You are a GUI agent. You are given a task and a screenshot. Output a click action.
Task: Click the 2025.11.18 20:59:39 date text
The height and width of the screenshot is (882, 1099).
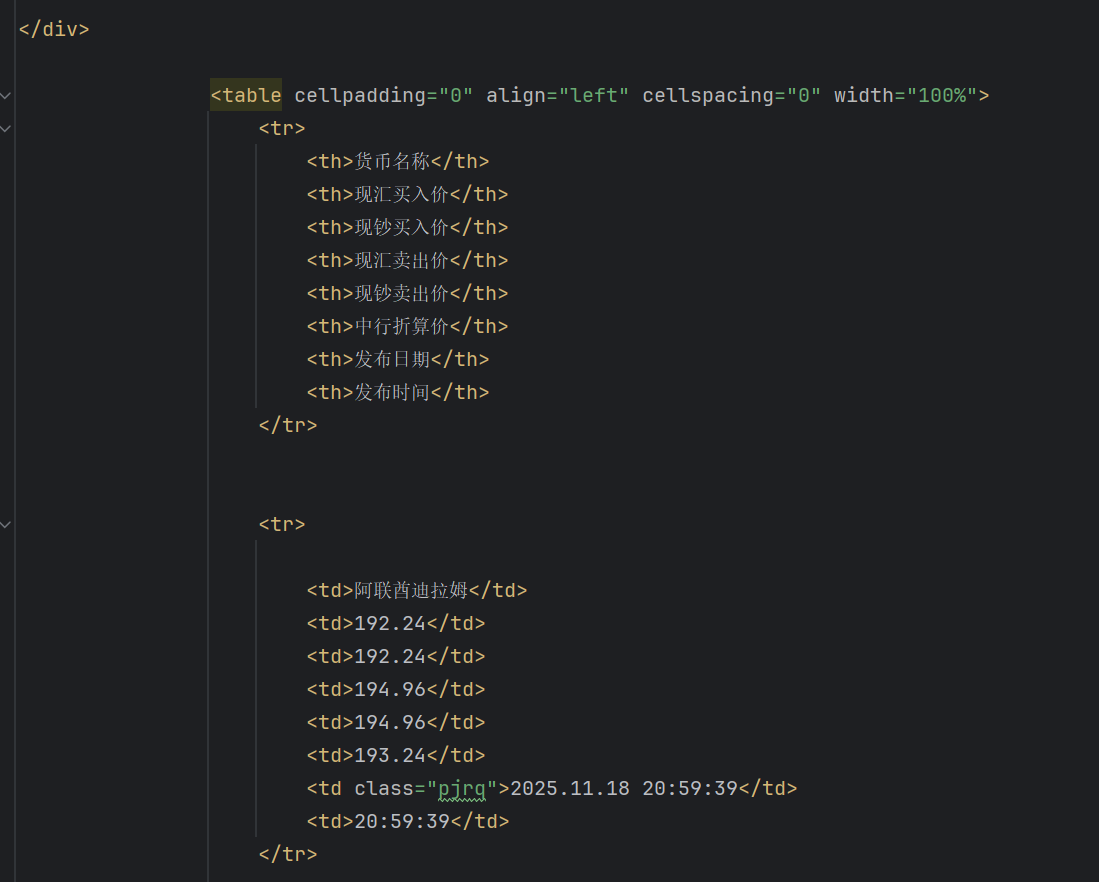pyautogui.click(x=624, y=789)
